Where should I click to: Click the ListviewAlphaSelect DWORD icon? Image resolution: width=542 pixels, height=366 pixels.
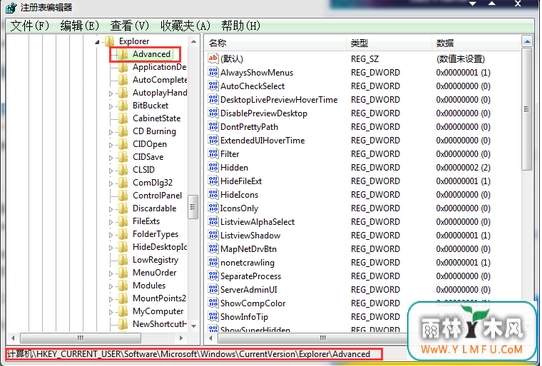[x=213, y=222]
